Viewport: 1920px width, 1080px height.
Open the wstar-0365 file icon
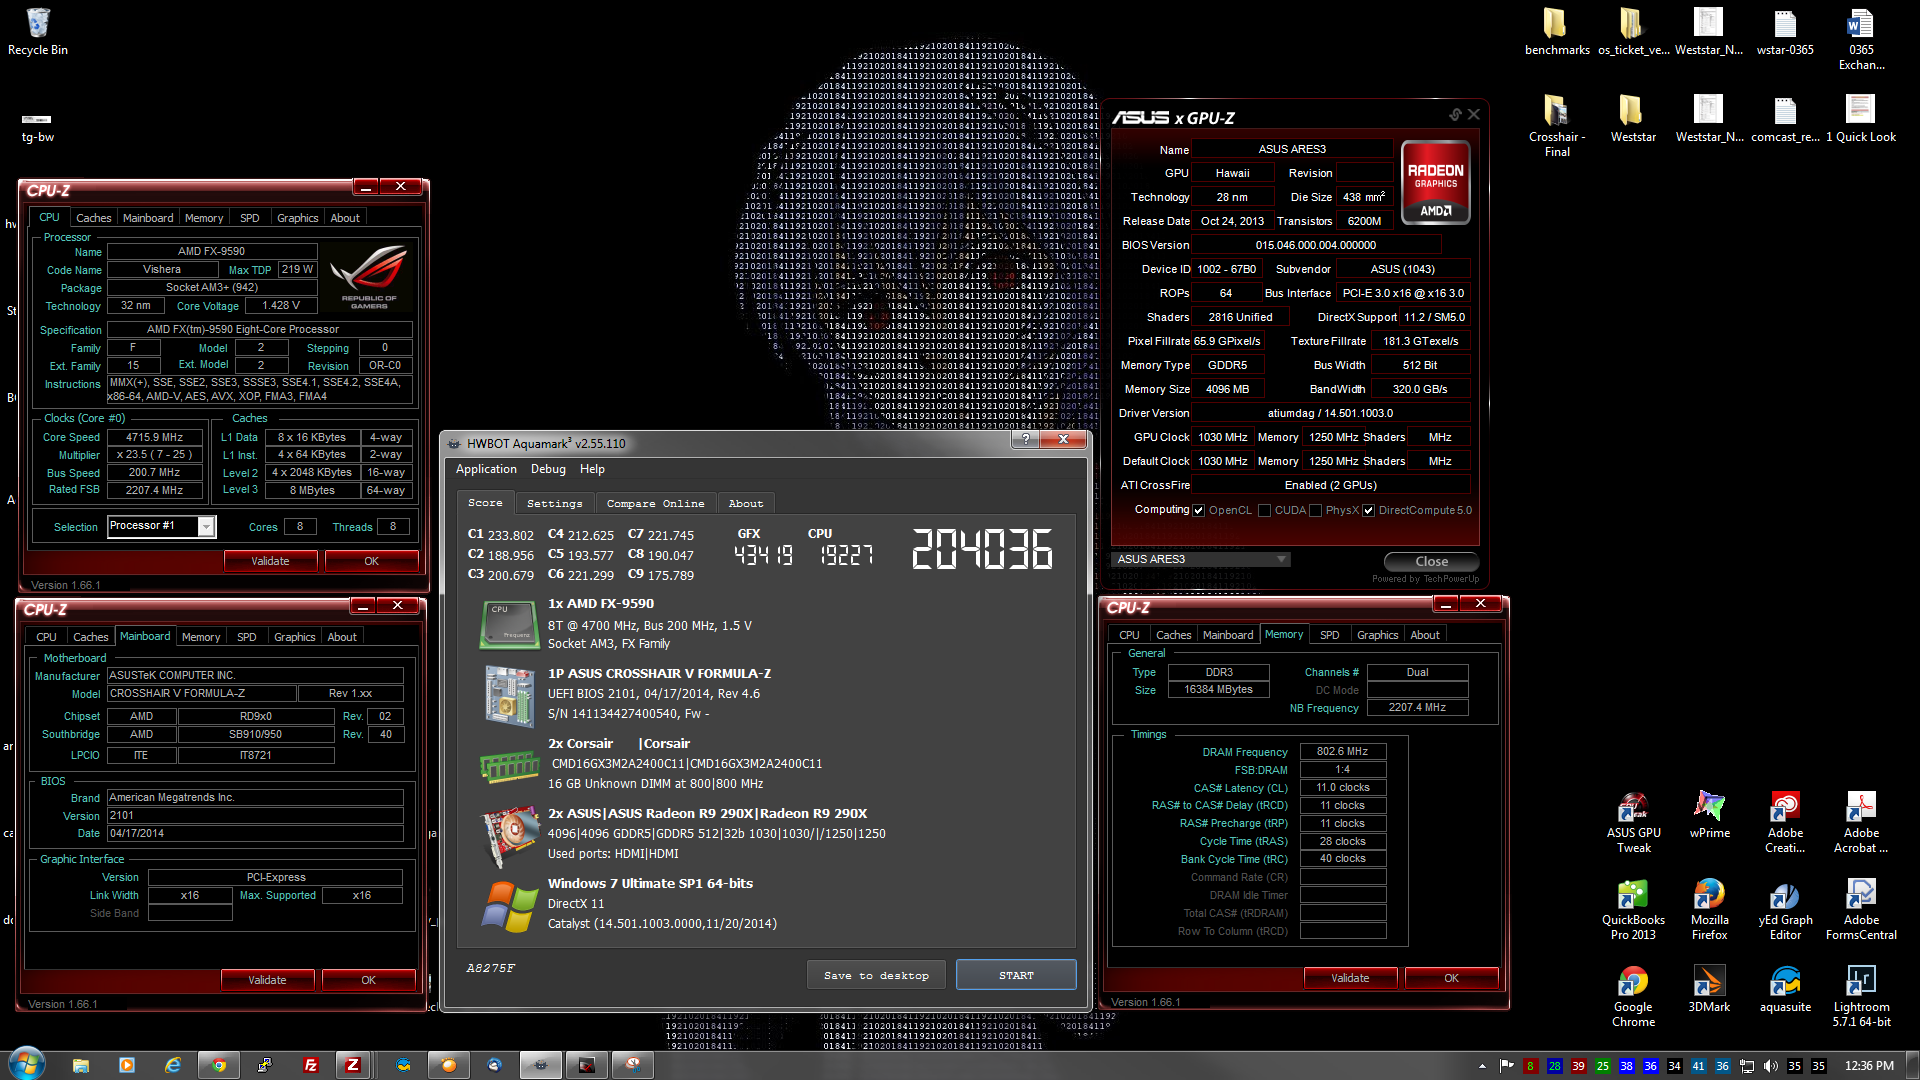click(x=1785, y=32)
